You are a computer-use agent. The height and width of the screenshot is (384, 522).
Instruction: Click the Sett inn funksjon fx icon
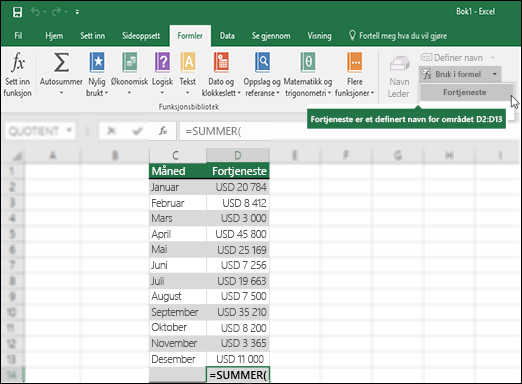[18, 62]
